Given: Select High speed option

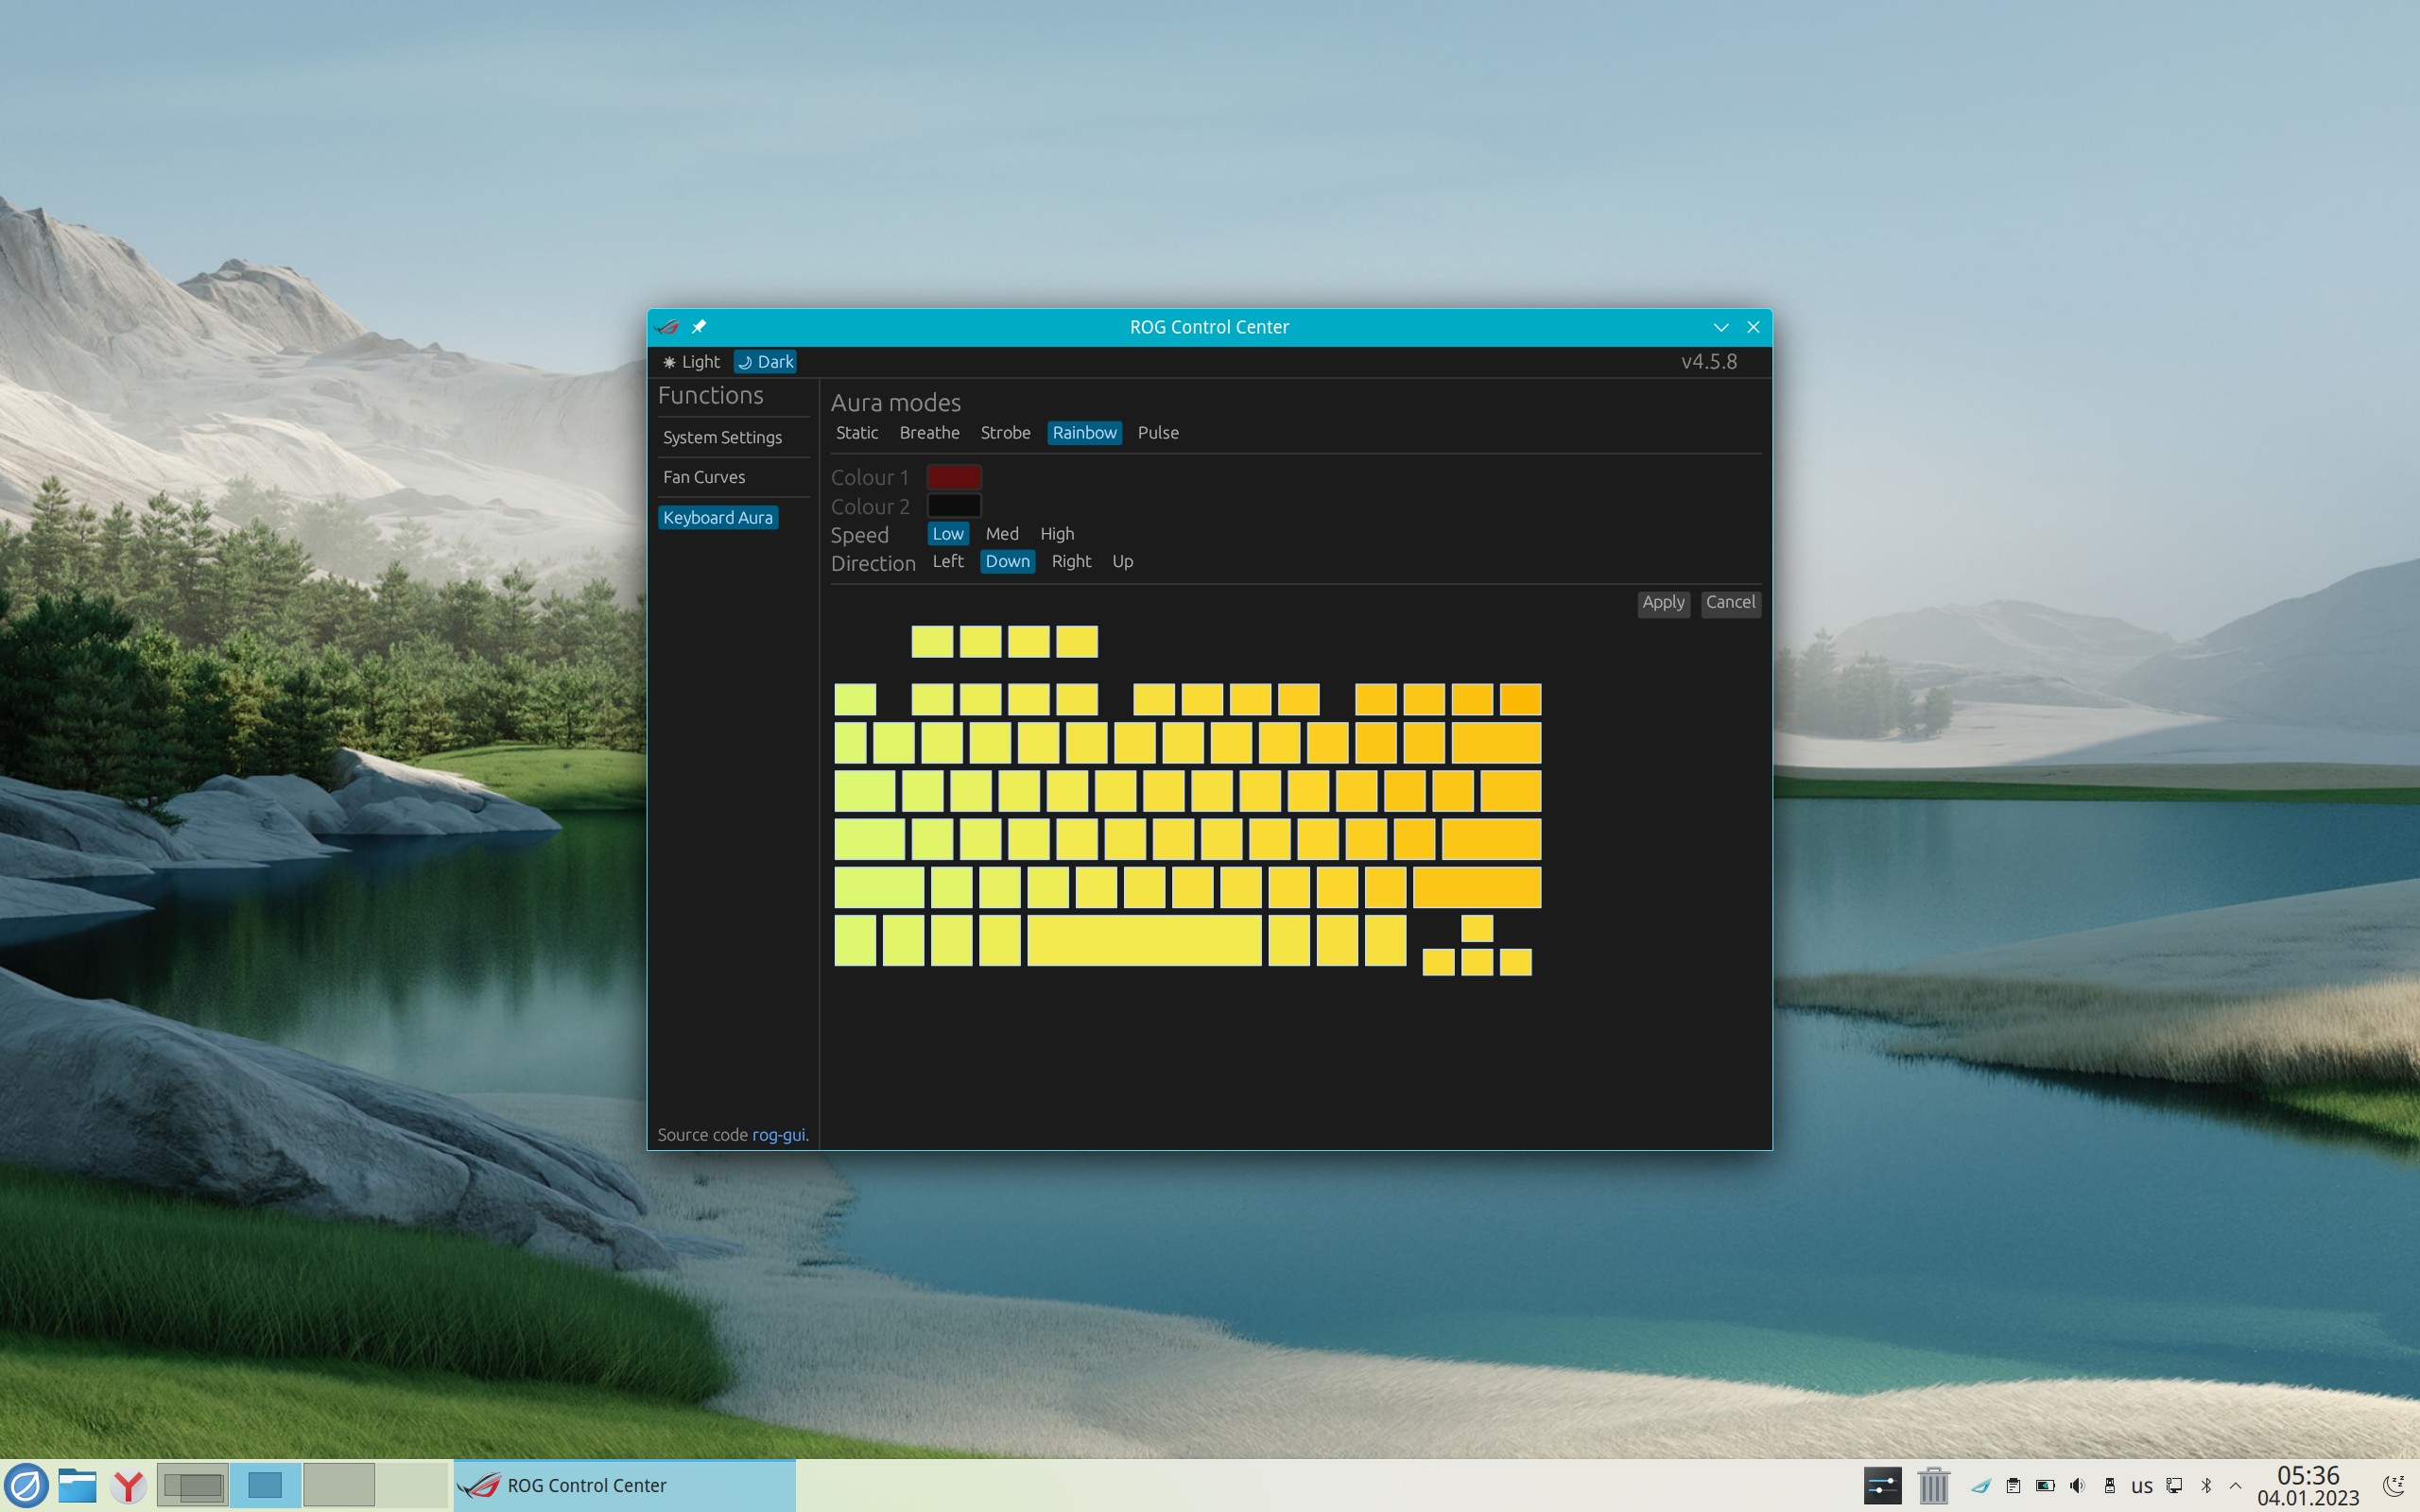Looking at the screenshot, I should click(1056, 534).
